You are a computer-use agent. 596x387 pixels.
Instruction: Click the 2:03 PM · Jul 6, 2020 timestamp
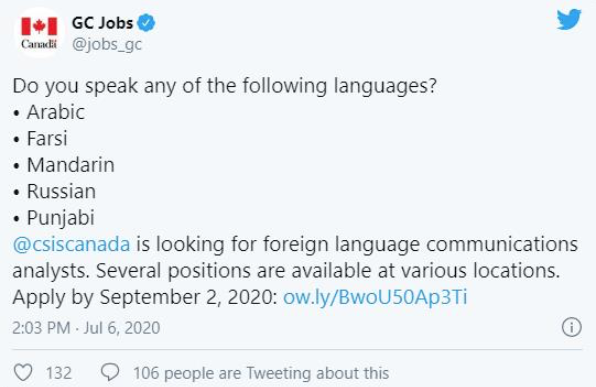coord(86,328)
